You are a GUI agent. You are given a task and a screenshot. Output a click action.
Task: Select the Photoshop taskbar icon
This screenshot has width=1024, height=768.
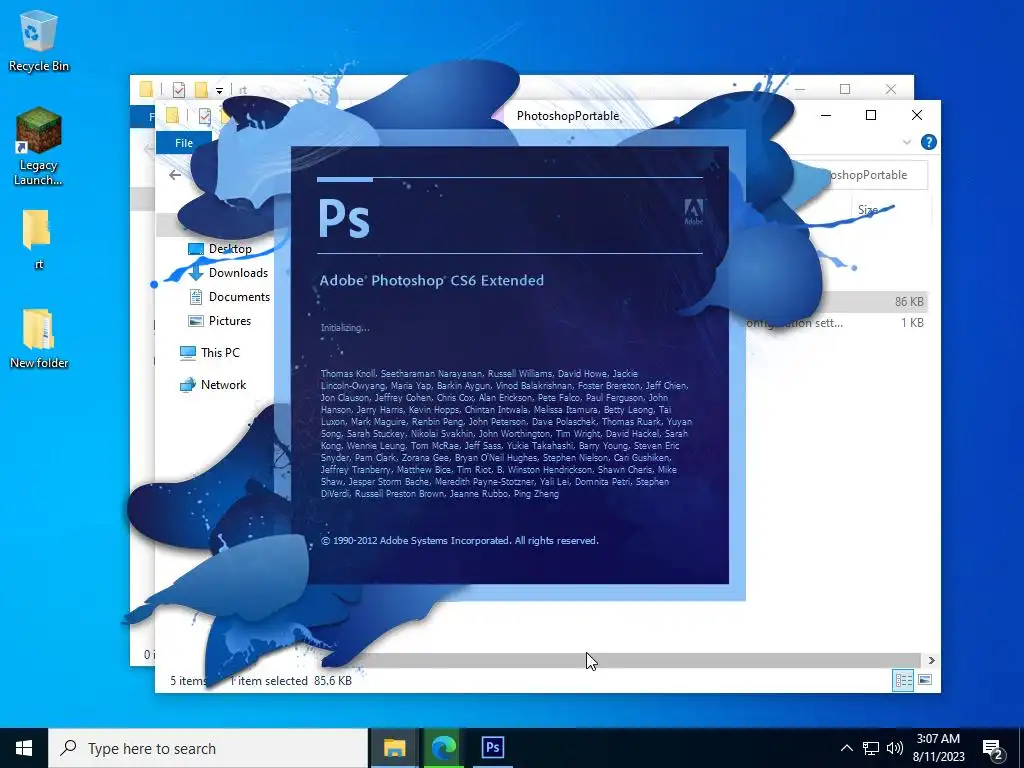pyautogui.click(x=493, y=748)
